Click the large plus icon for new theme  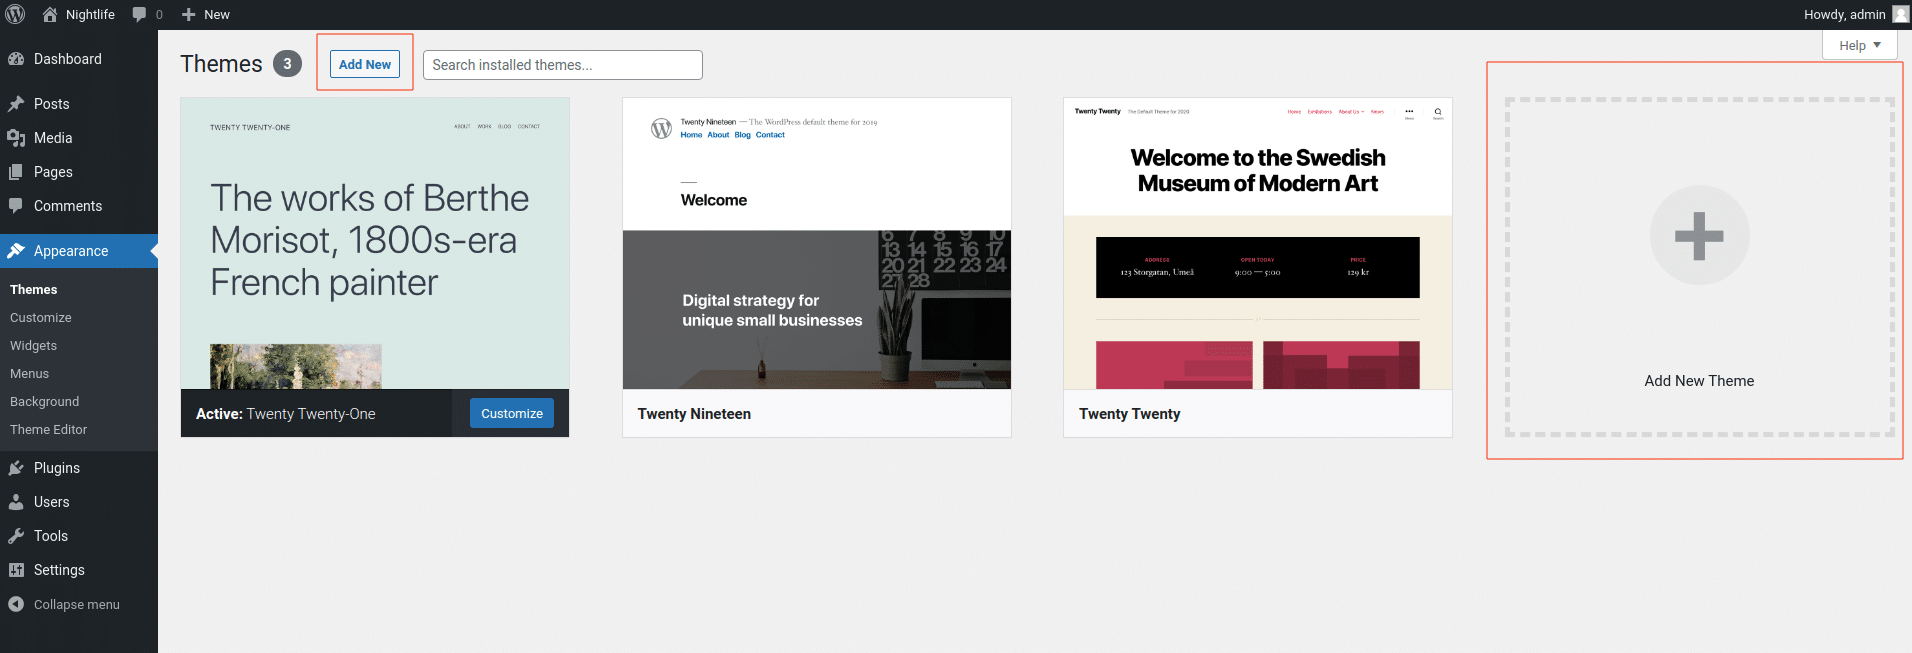(1699, 236)
